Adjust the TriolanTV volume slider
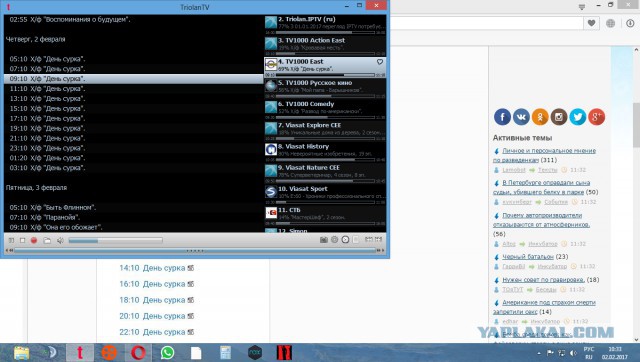 tap(116, 240)
